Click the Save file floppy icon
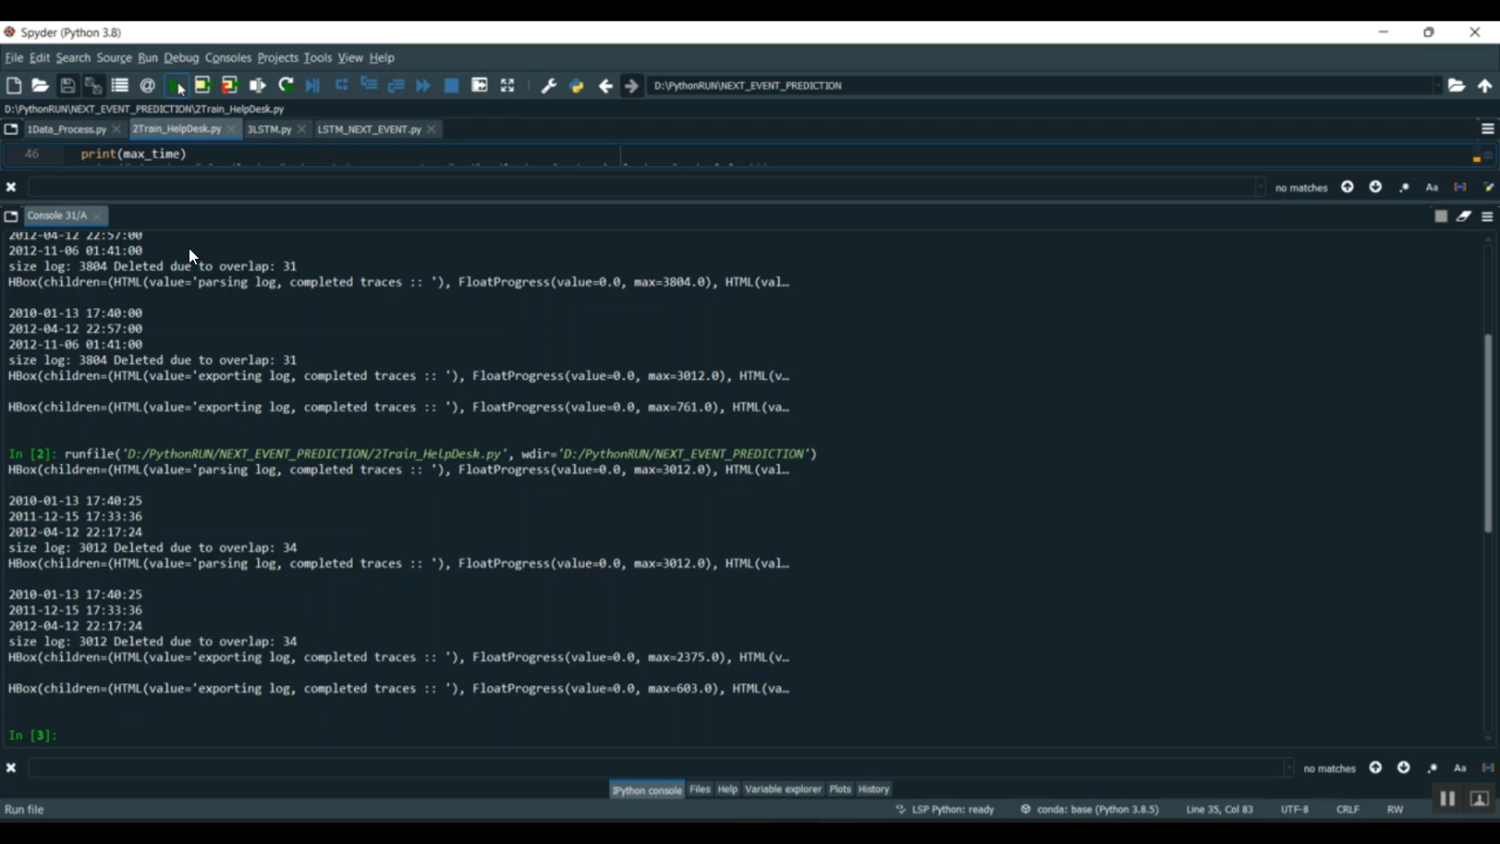This screenshot has width=1500, height=844. [x=67, y=86]
